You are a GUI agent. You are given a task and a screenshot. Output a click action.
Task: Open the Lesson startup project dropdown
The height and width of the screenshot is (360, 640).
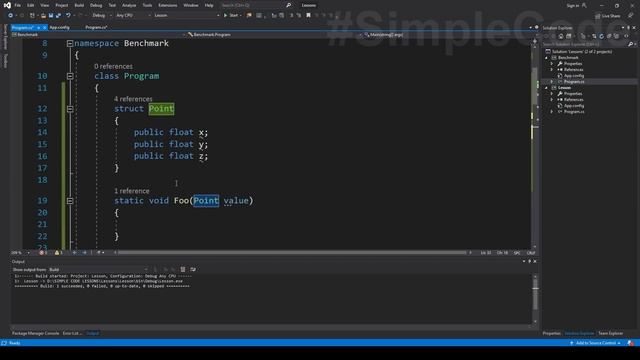point(187,15)
